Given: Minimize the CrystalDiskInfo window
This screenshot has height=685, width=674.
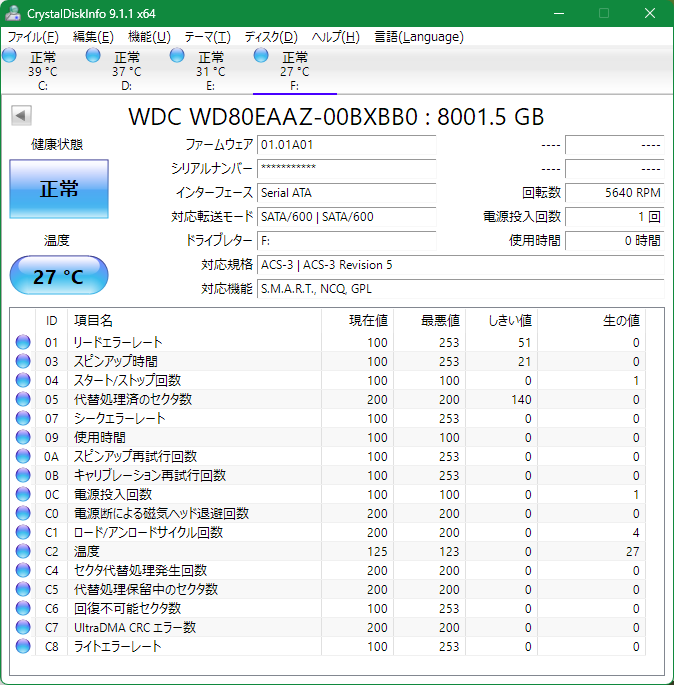Looking at the screenshot, I should 559,14.
